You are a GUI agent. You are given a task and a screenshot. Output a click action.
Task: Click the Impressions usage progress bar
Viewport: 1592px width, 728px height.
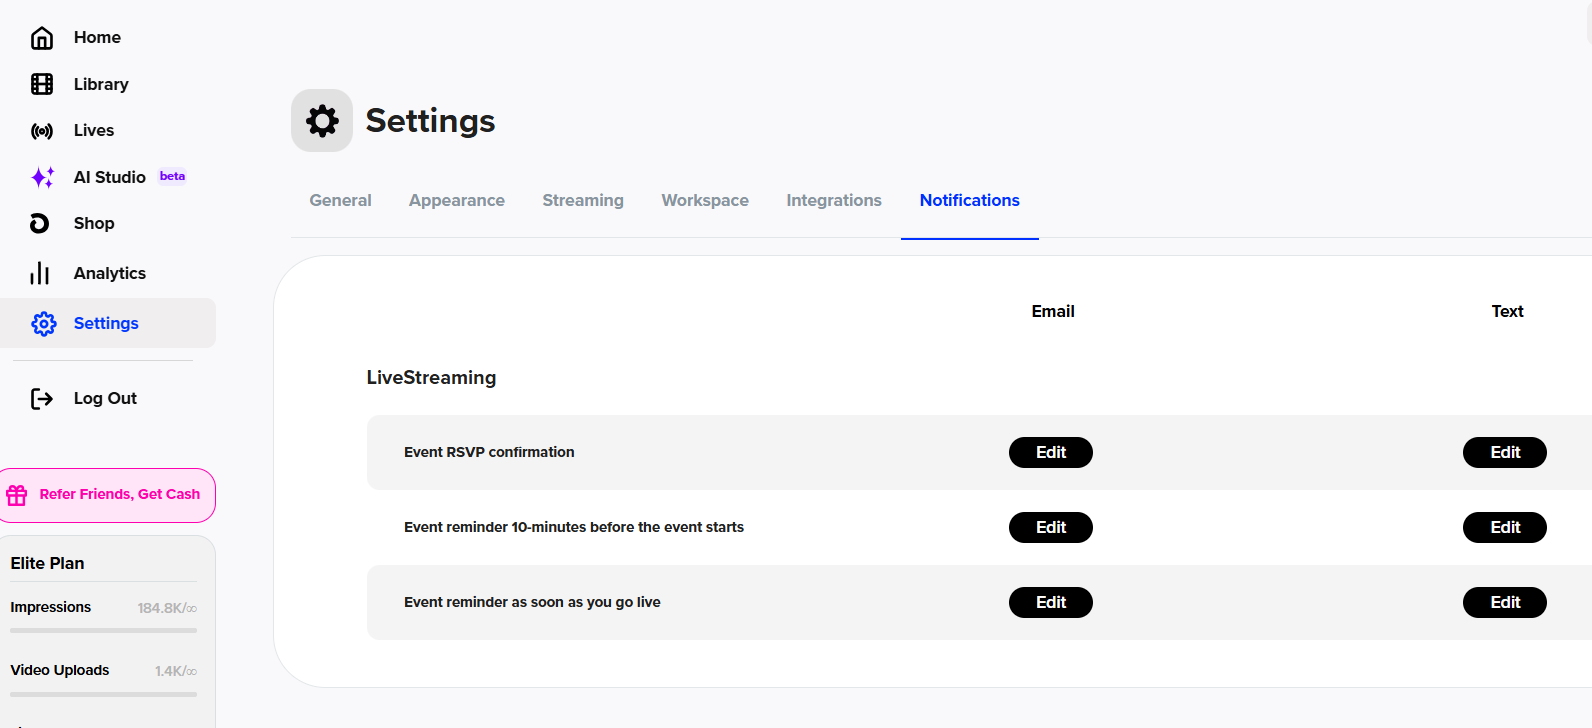tap(103, 630)
